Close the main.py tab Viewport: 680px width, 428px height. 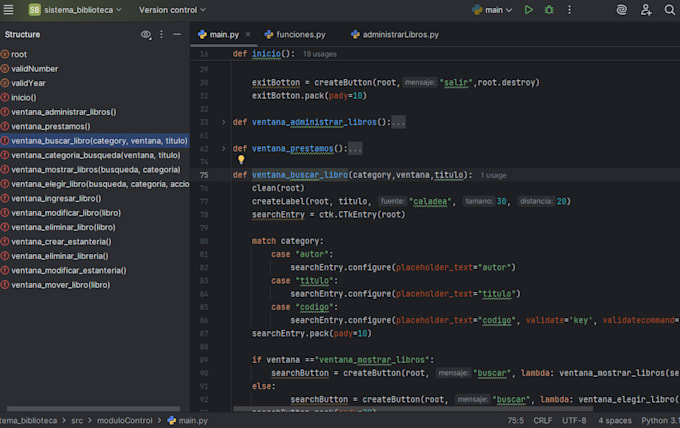pos(248,35)
